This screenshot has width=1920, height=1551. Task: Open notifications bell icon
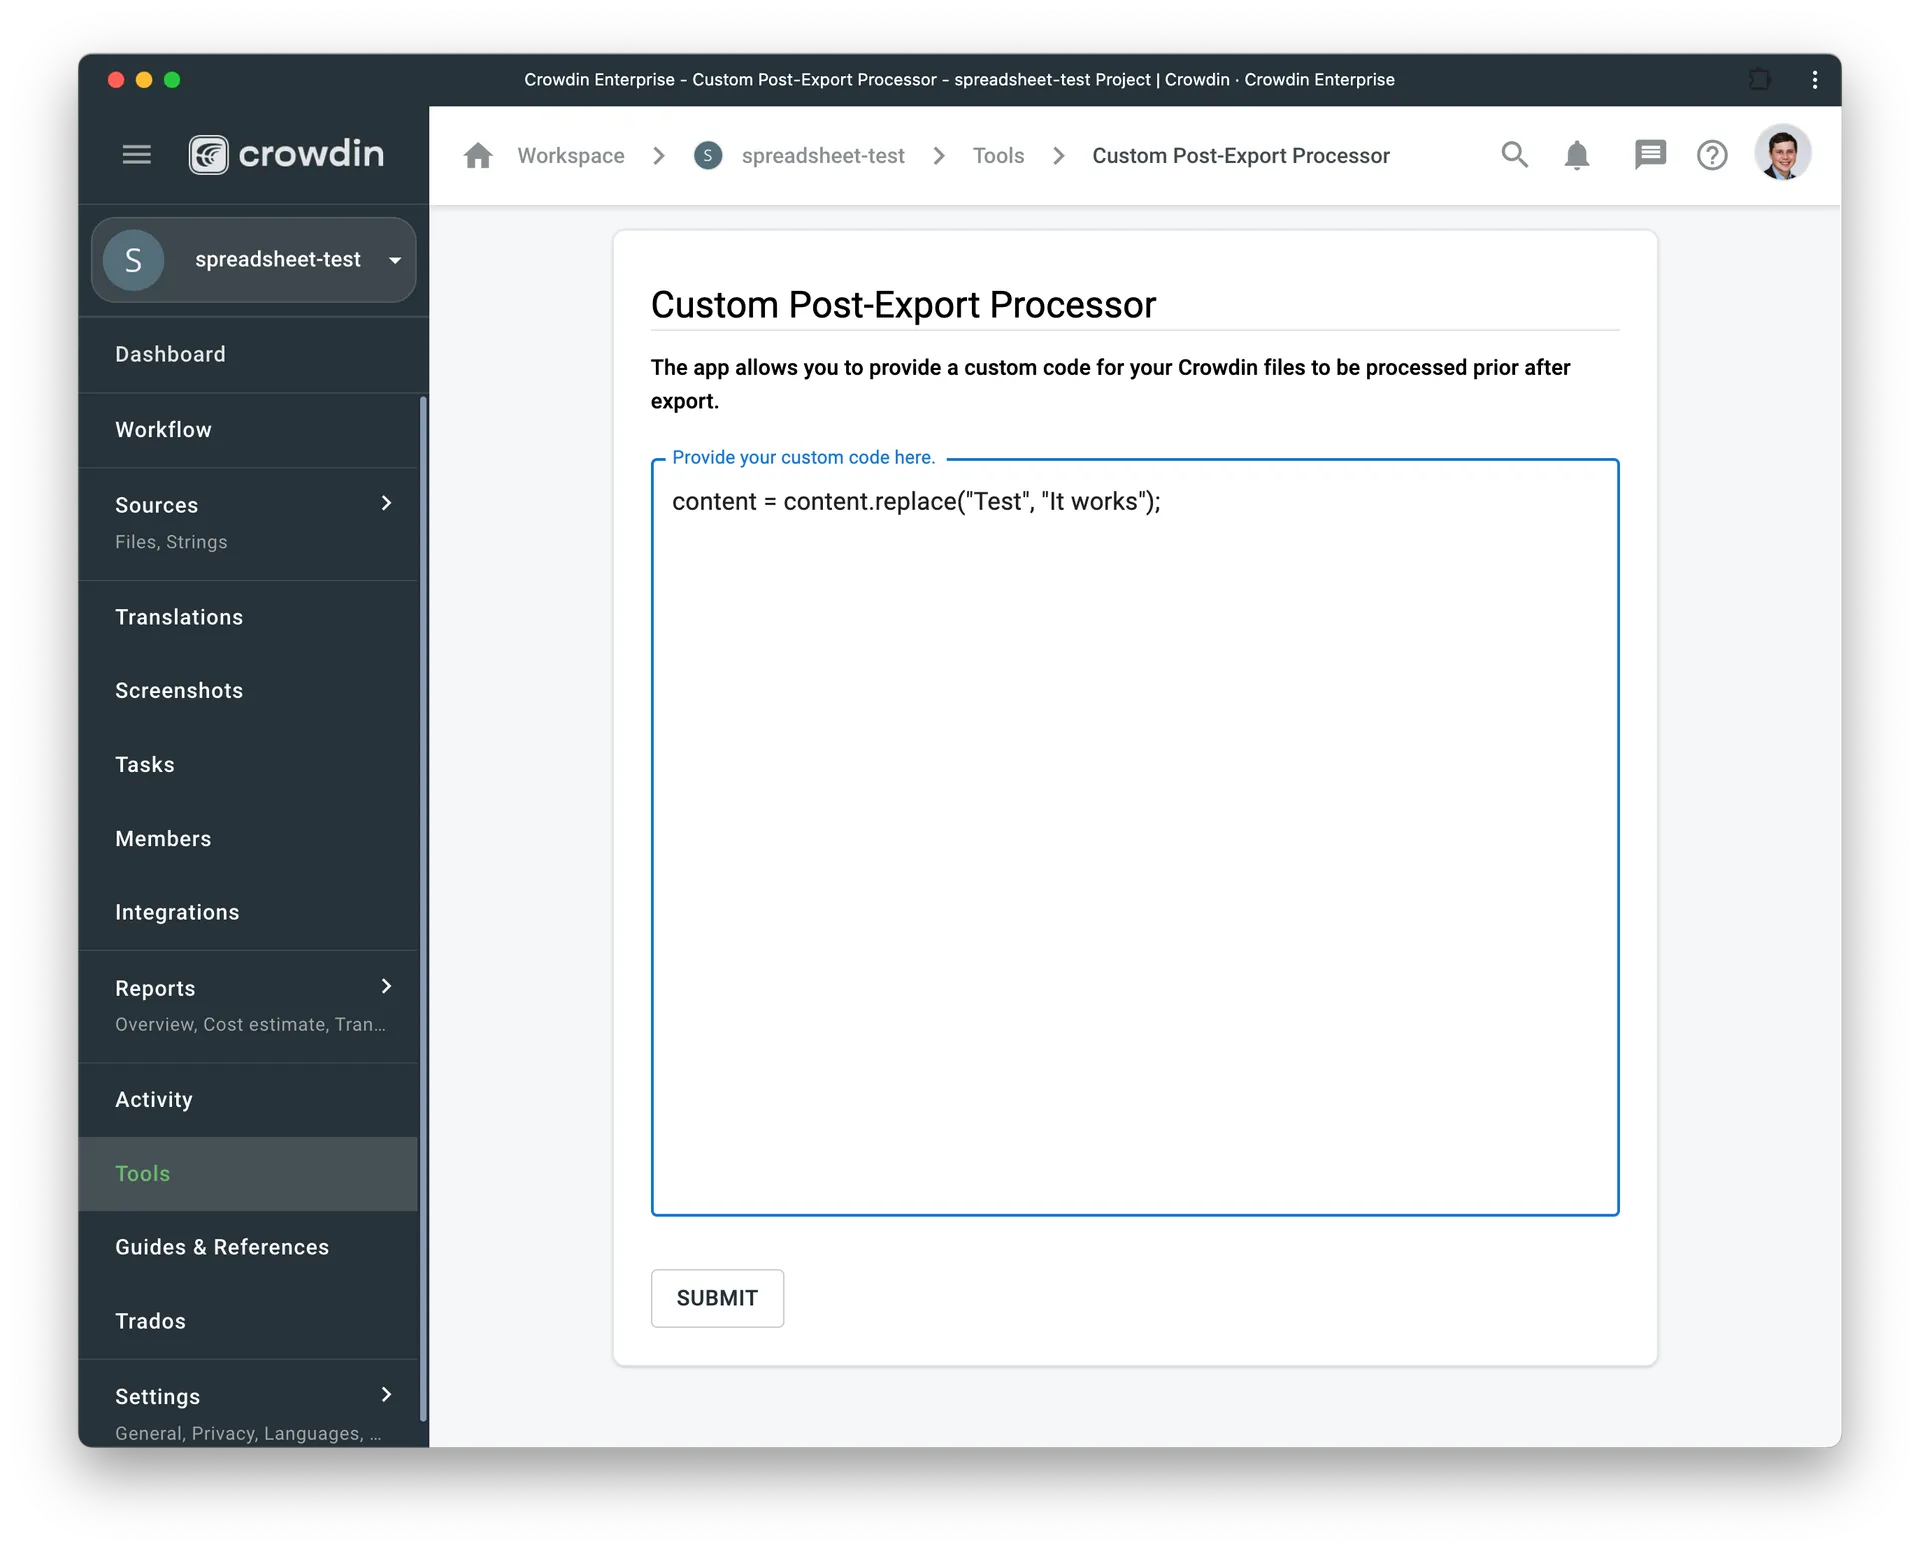1577,155
